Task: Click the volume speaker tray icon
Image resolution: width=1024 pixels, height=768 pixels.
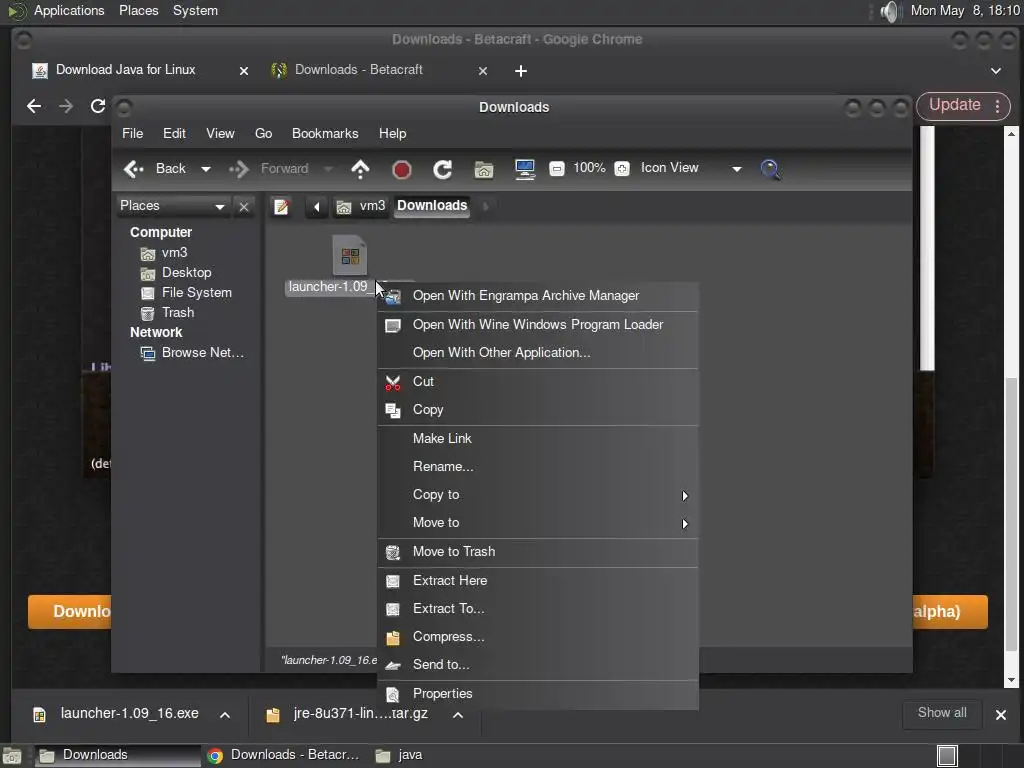Action: (889, 11)
